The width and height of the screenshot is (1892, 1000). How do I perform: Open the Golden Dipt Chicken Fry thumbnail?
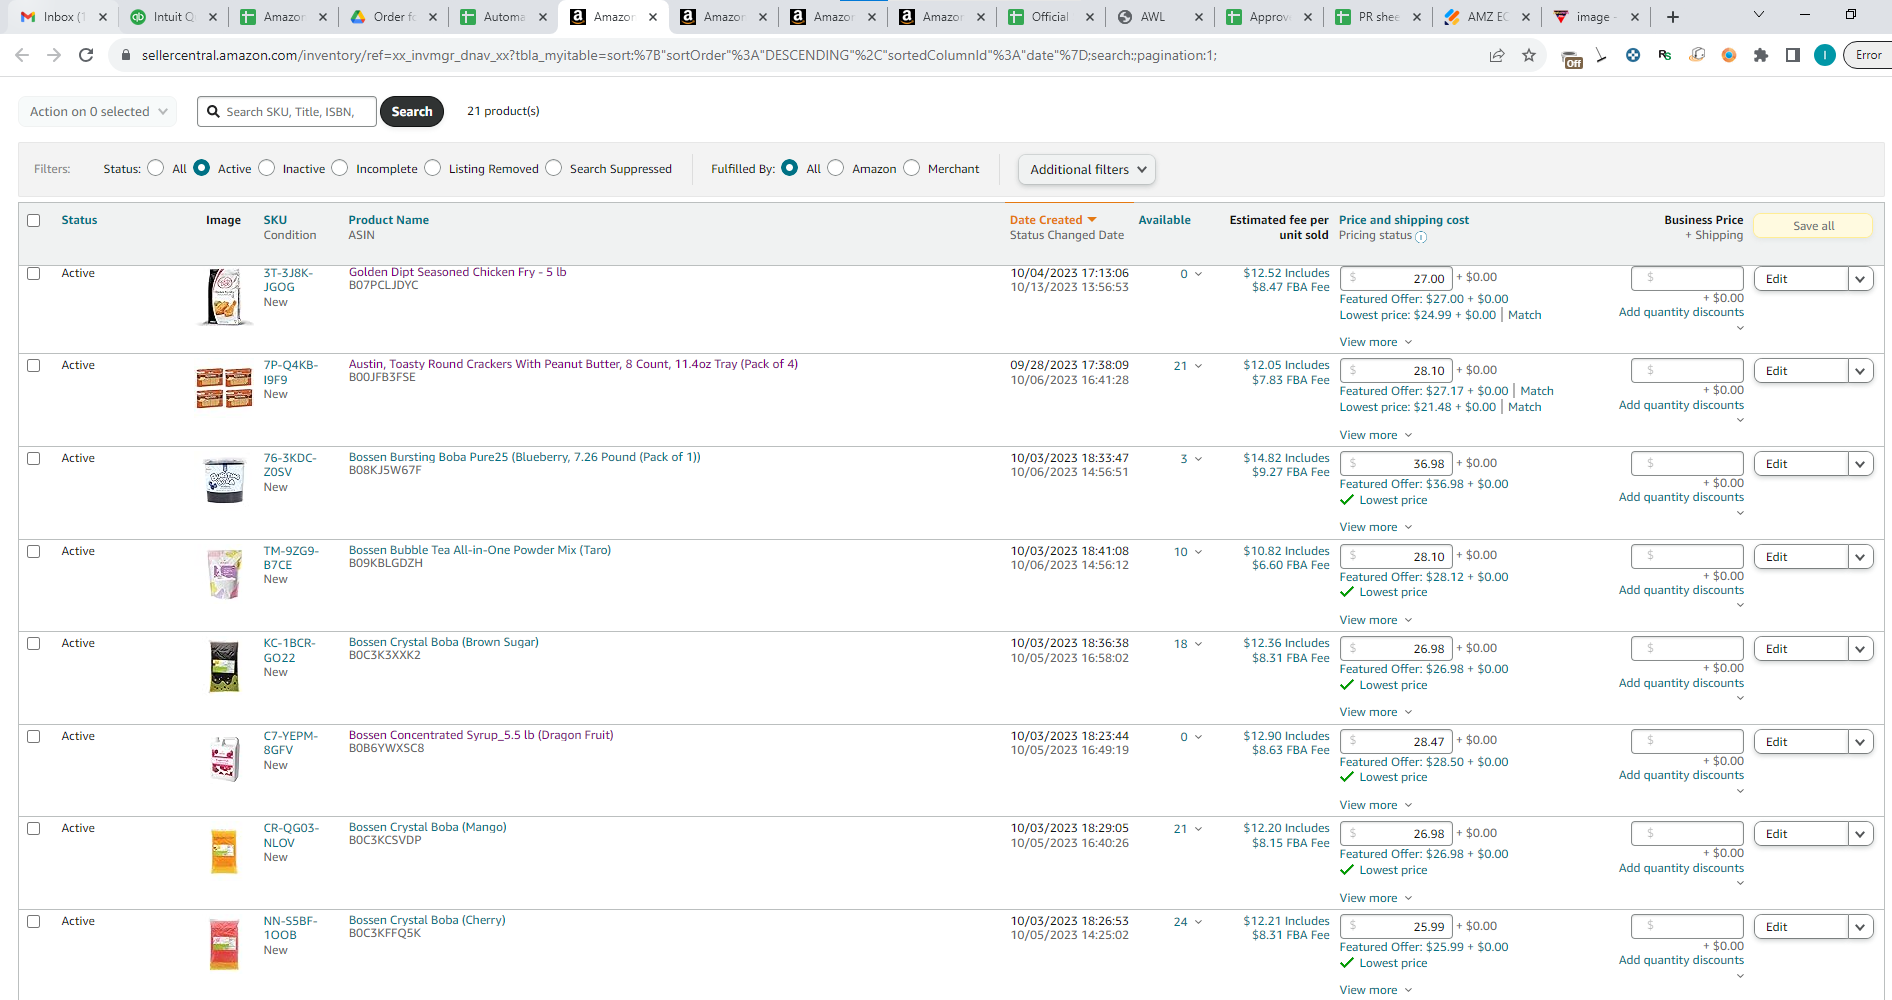click(225, 297)
